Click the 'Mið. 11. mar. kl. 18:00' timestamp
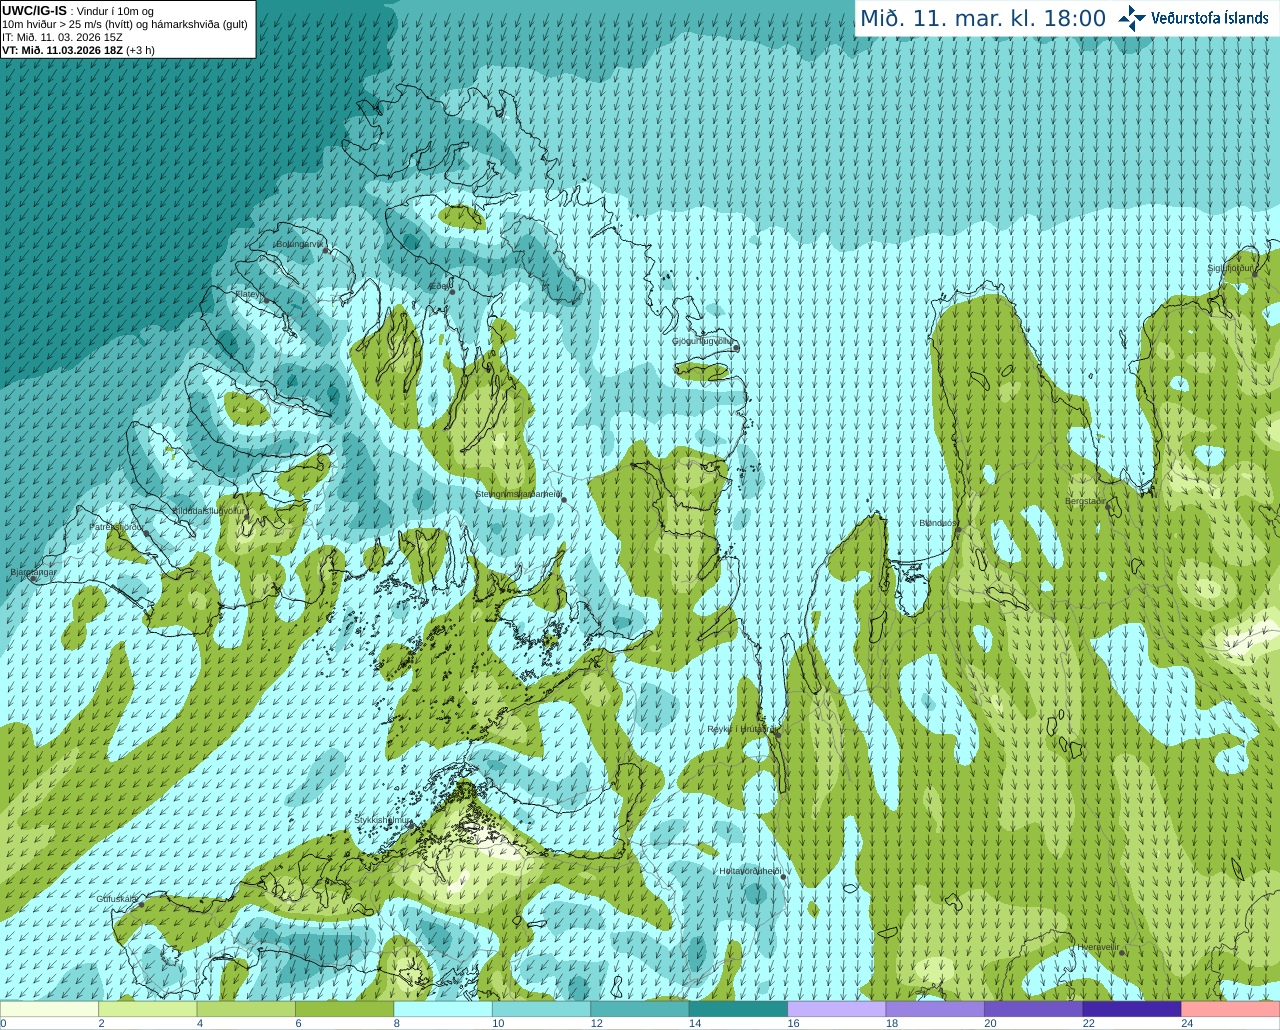The height and width of the screenshot is (1030, 1280). 983,18
